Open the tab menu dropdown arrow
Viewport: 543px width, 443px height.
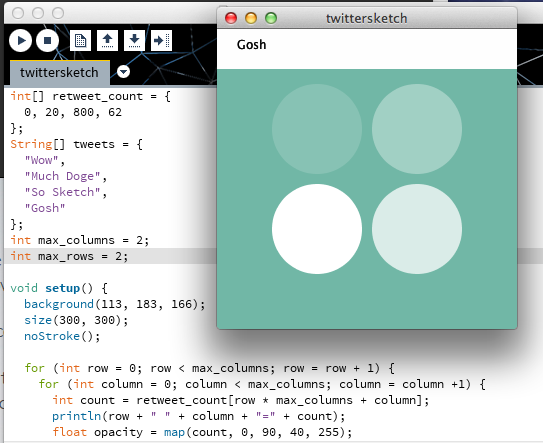123,72
